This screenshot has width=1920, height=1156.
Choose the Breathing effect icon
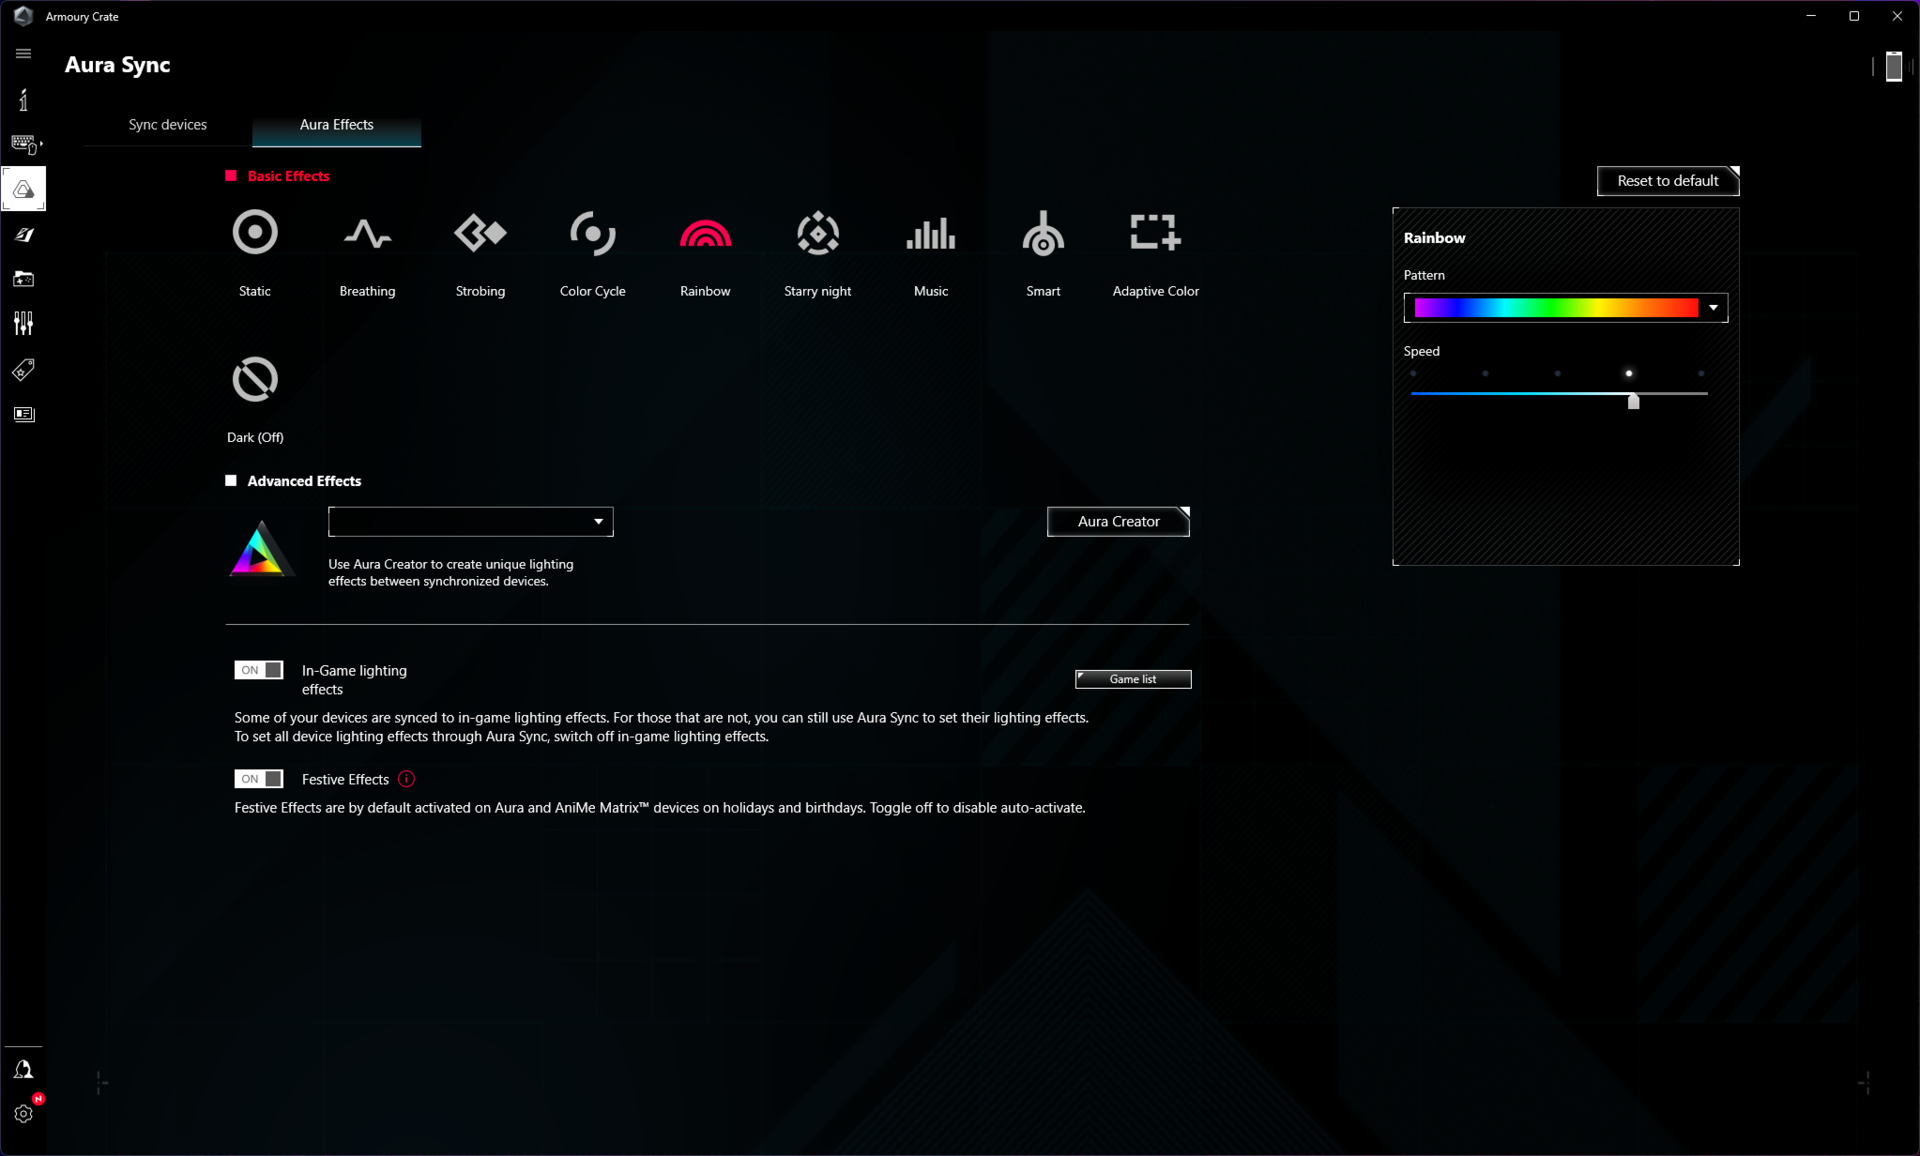pos(367,233)
